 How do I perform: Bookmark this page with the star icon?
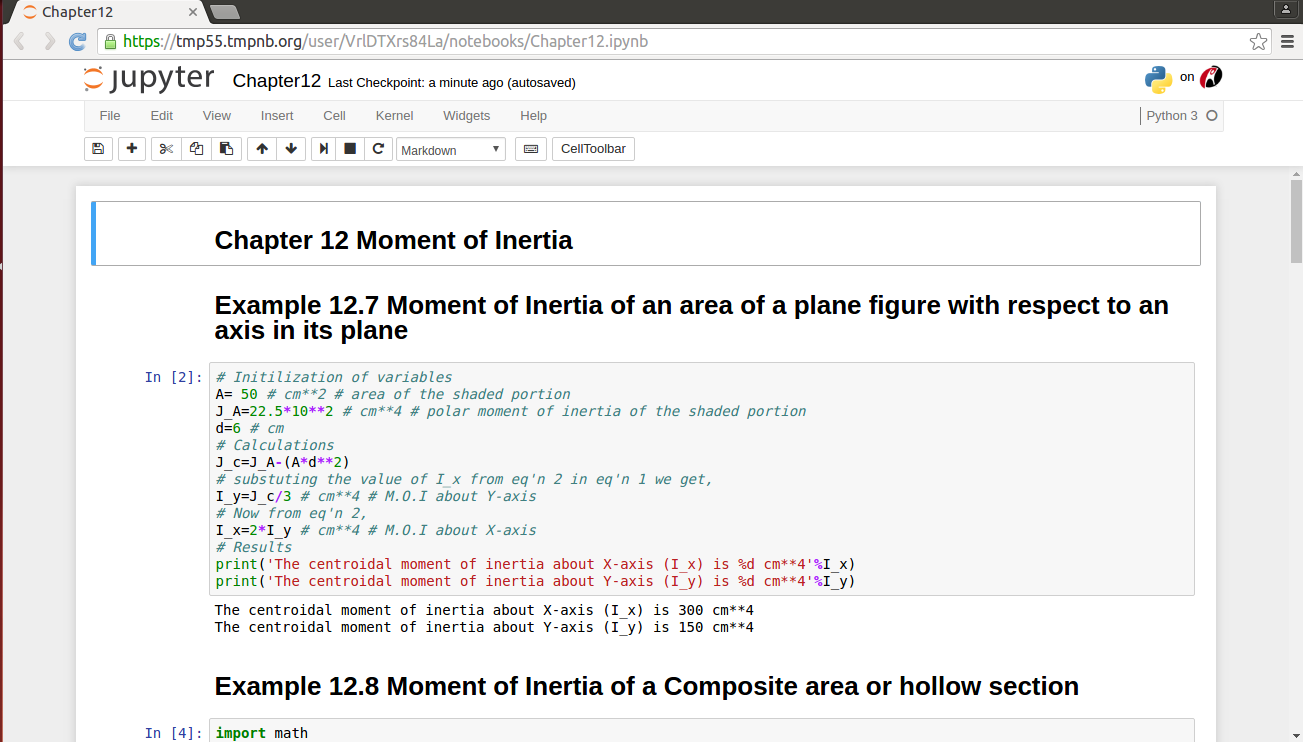pos(1258,41)
